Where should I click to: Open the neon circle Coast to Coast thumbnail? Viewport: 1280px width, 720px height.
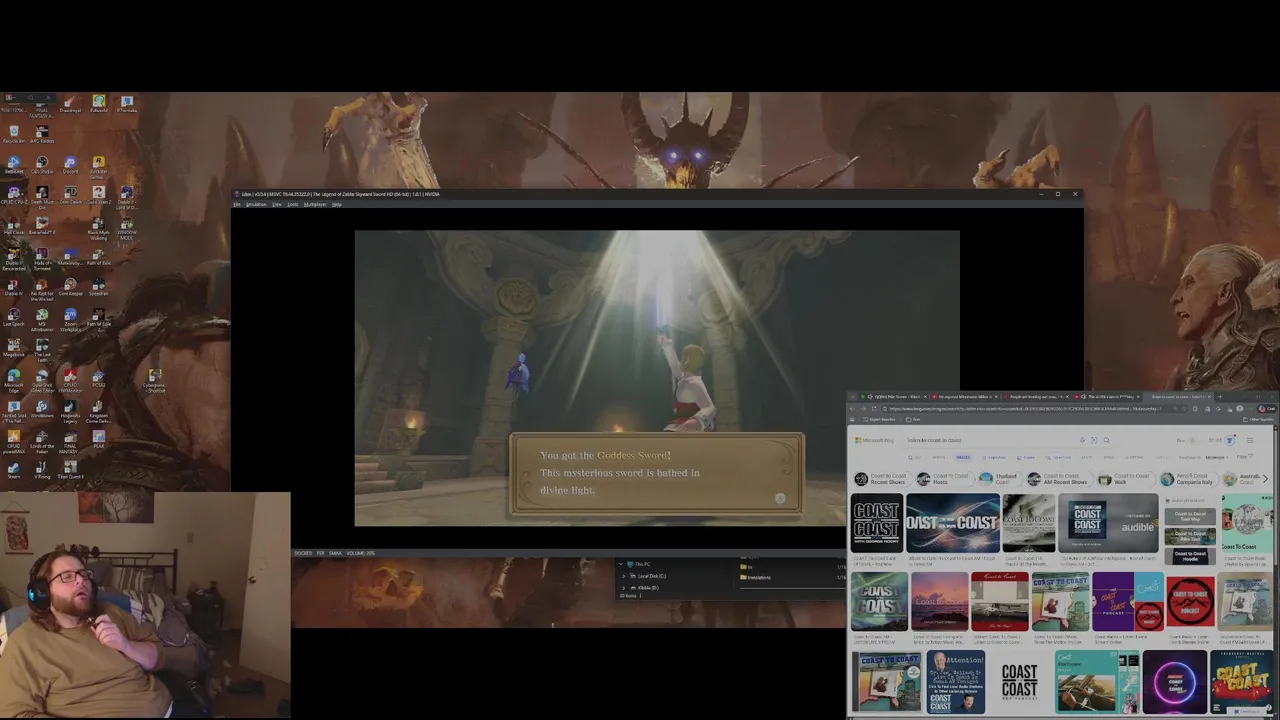[x=1174, y=681]
